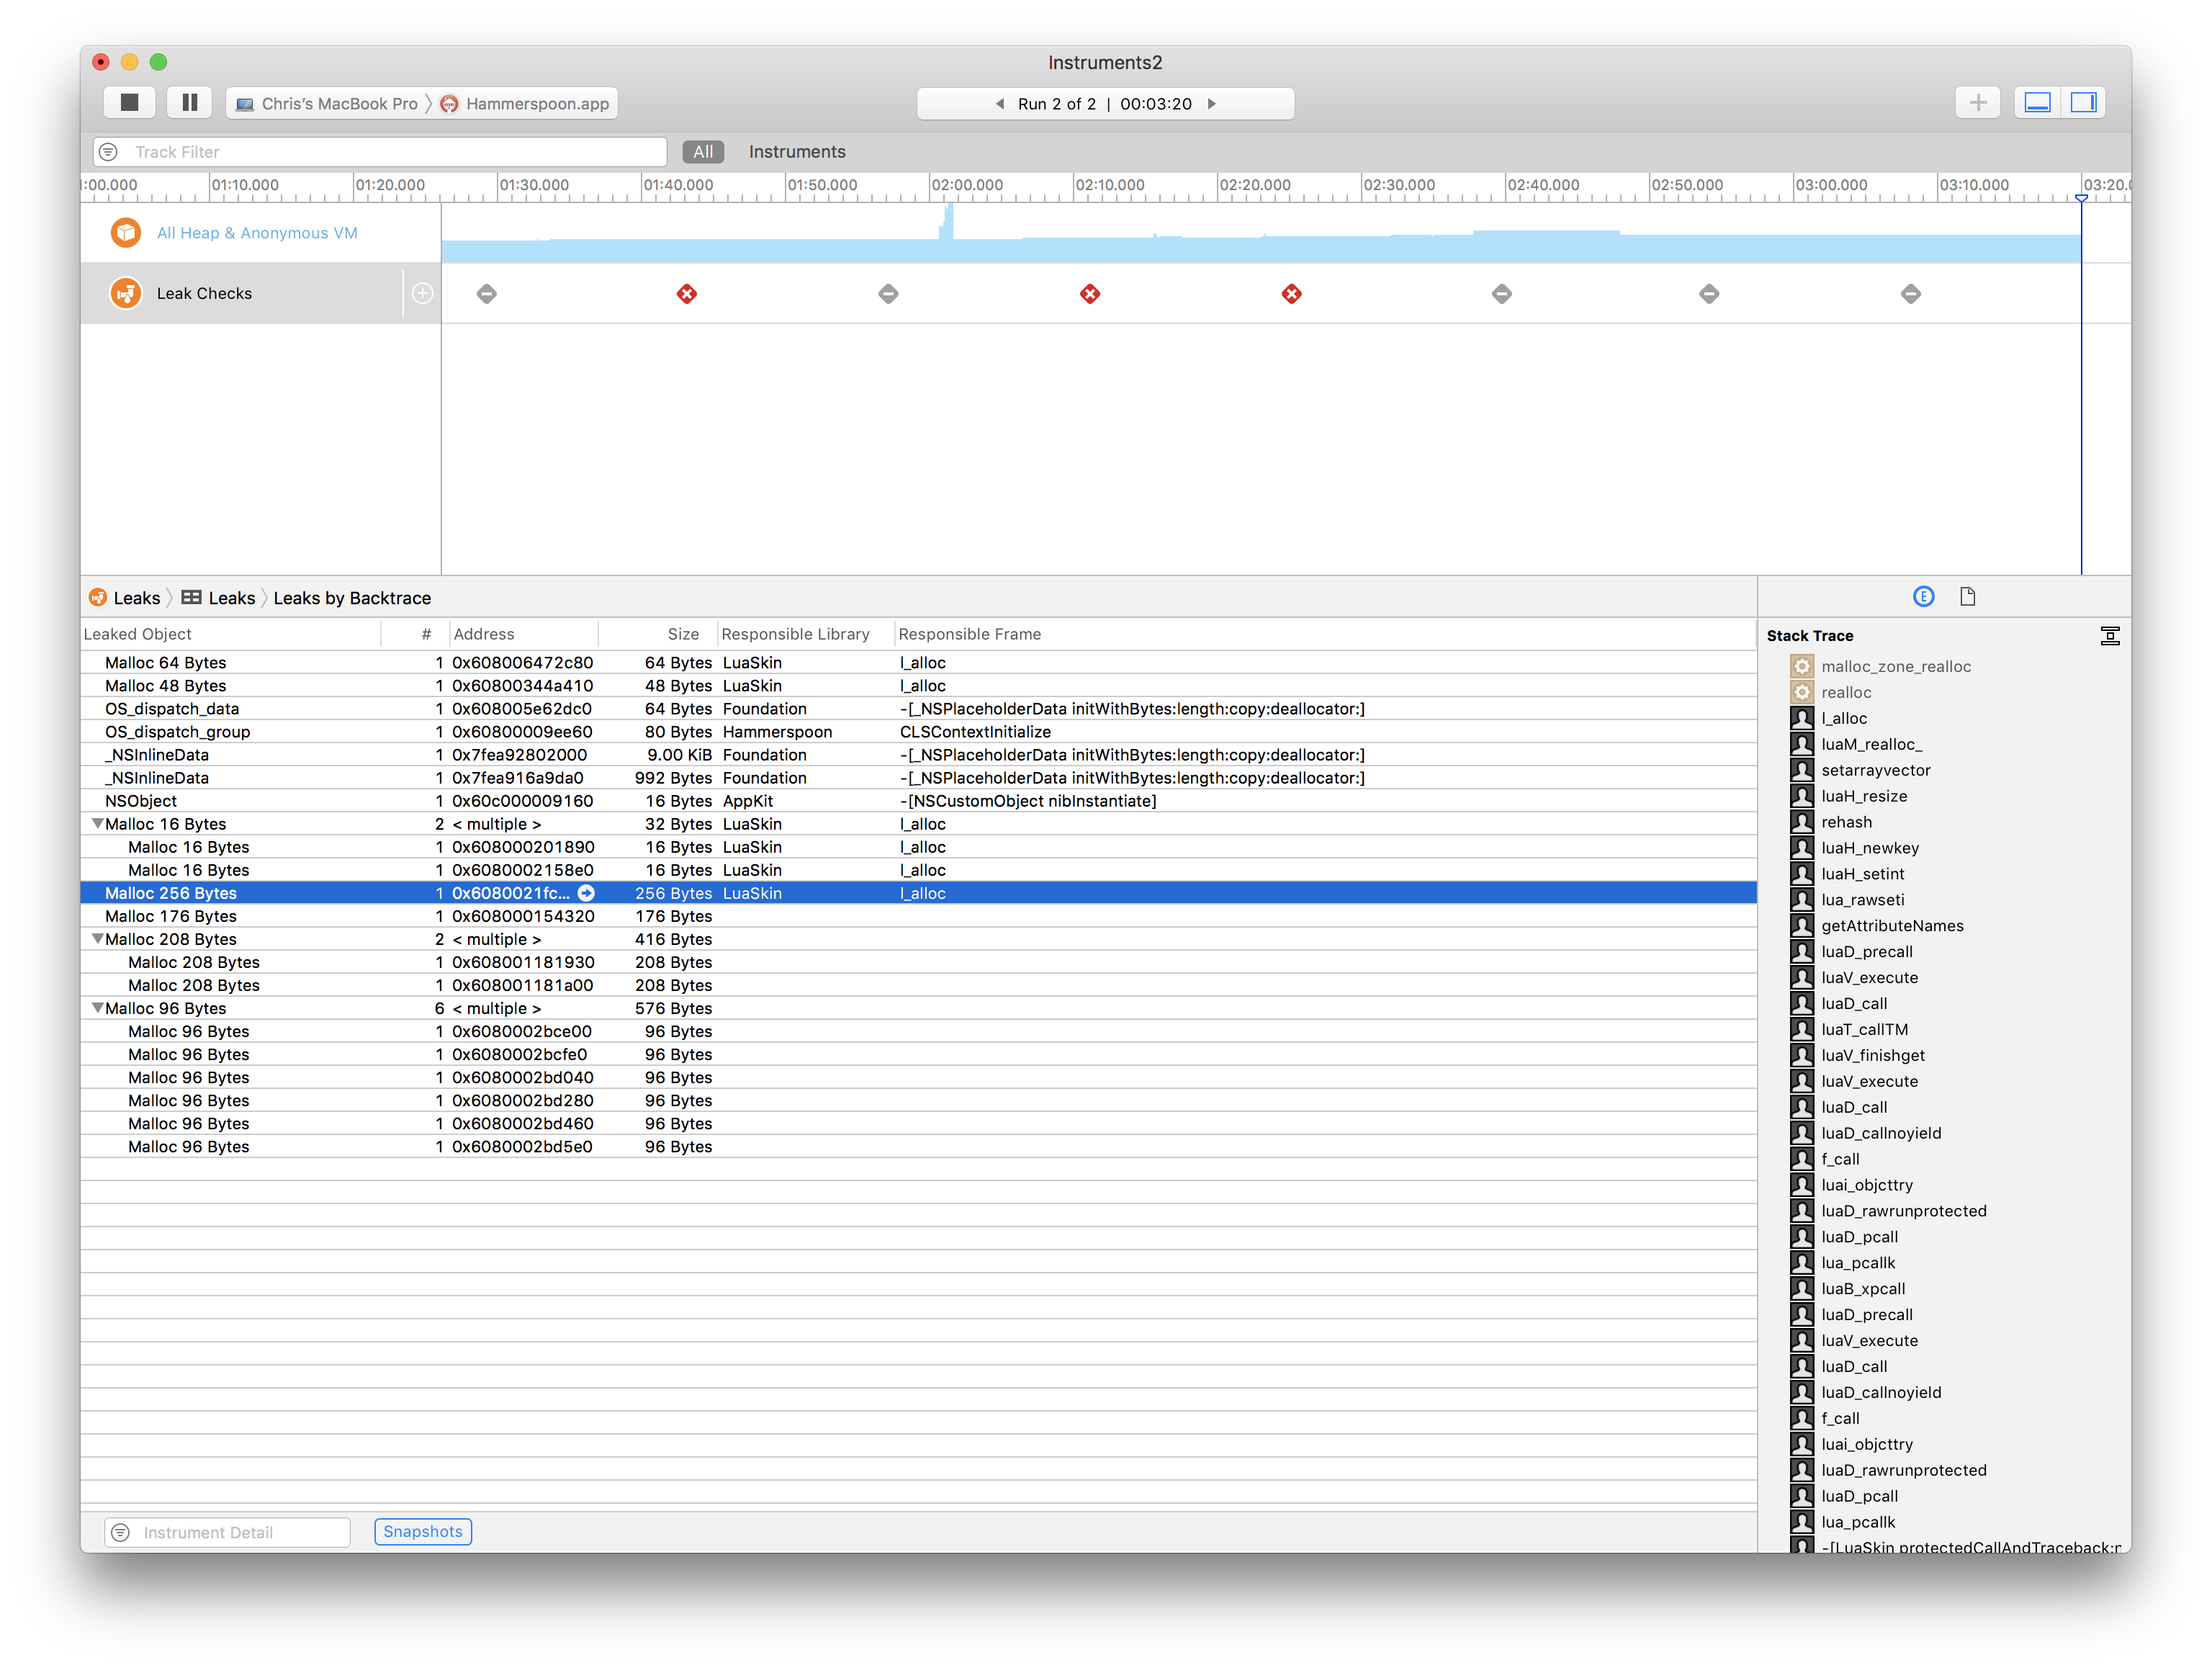This screenshot has width=2212, height=1668.
Task: Select the All track filter tab
Action: 703,152
